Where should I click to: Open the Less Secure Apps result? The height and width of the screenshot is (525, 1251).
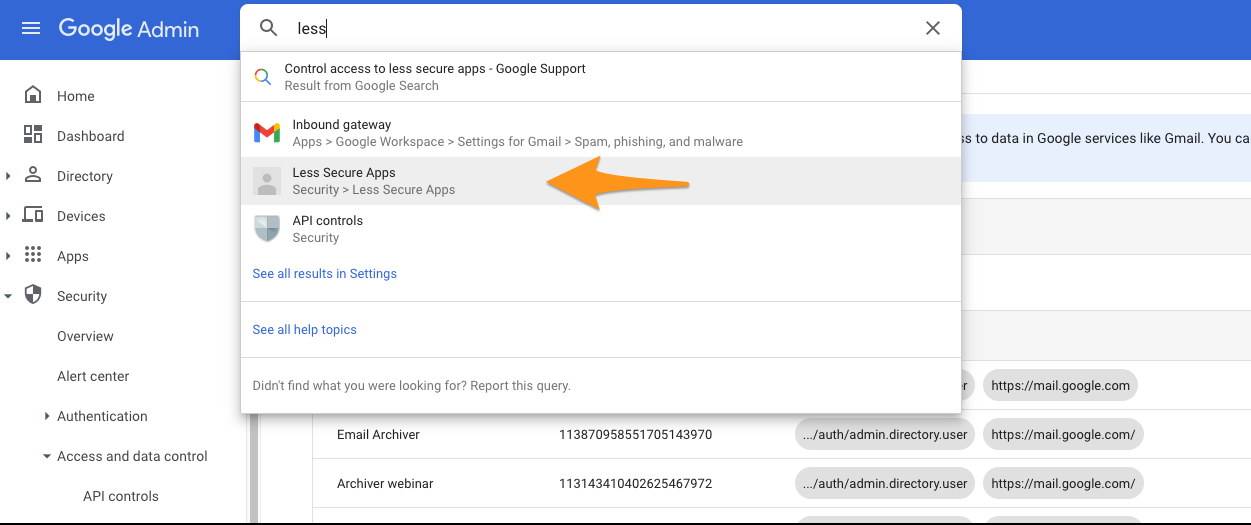point(601,181)
